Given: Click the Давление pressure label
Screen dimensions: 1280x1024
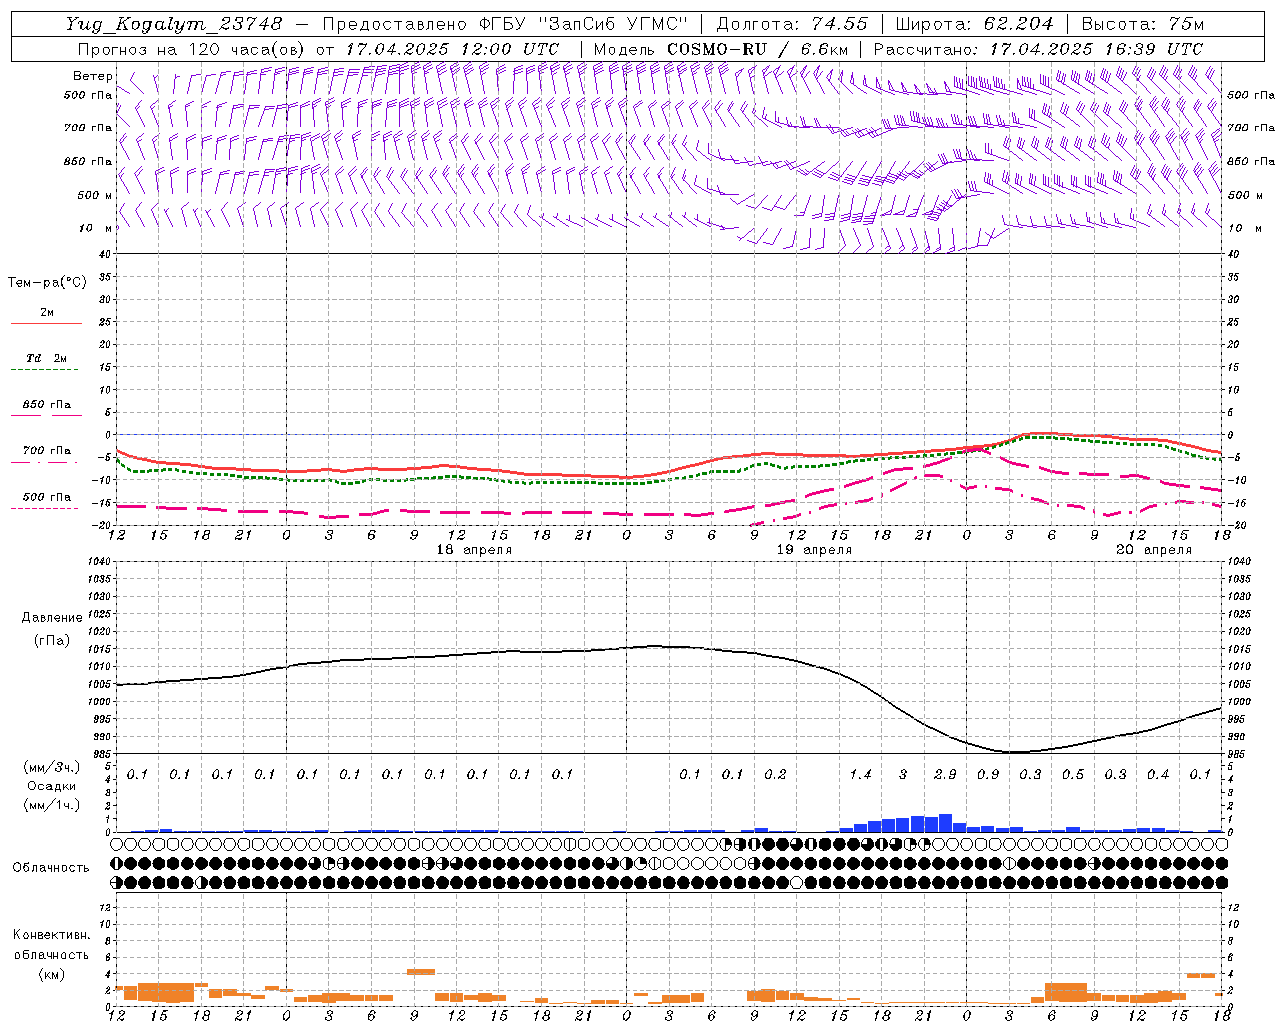Looking at the screenshot, I should [x=52, y=618].
